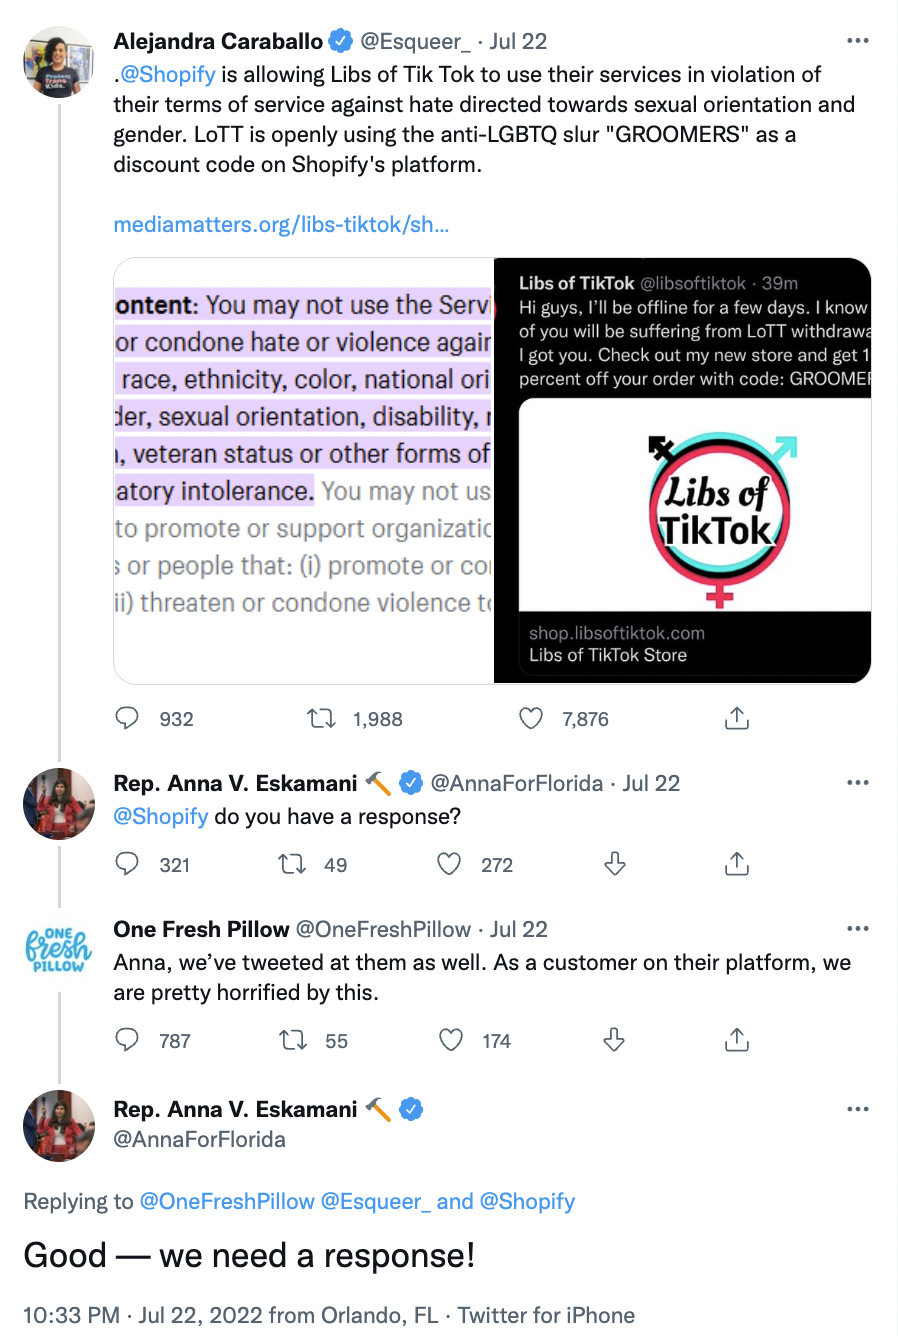Viewport: 898px width, 1336px height.
Task: Open One Fresh Pillow's profile avatar
Action: coord(59,949)
